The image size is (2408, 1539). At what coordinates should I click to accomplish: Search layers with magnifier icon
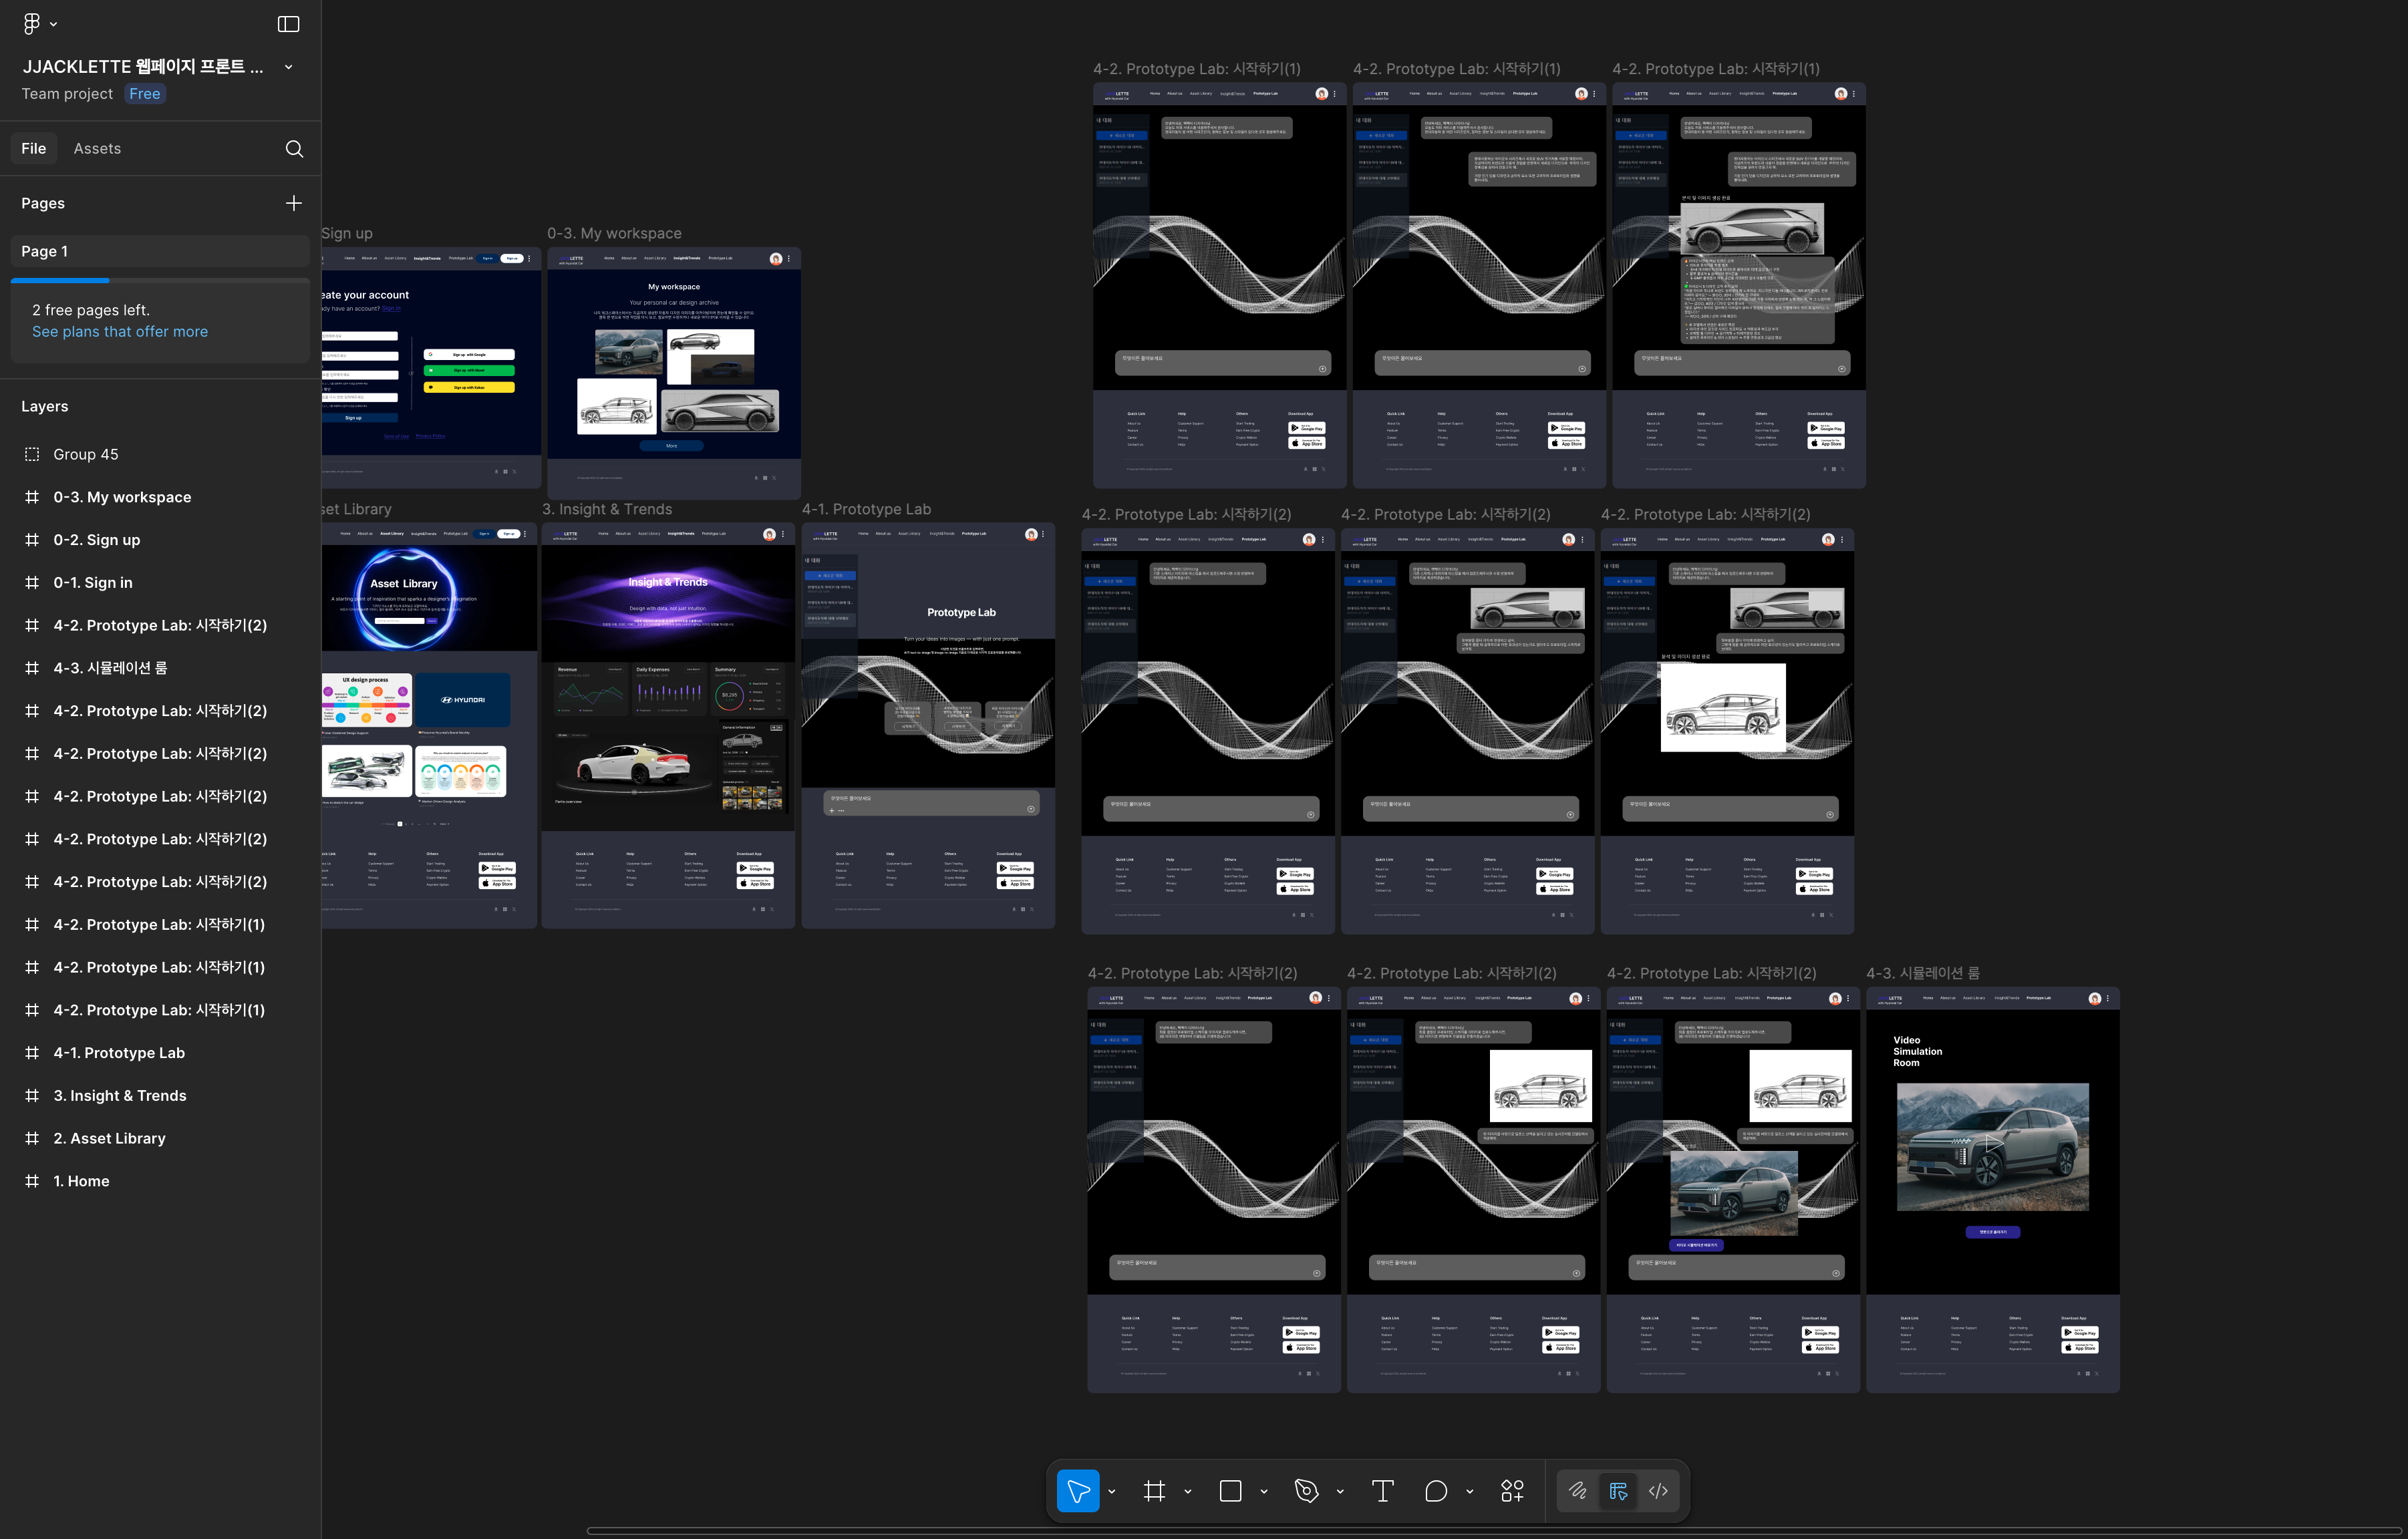(x=294, y=149)
